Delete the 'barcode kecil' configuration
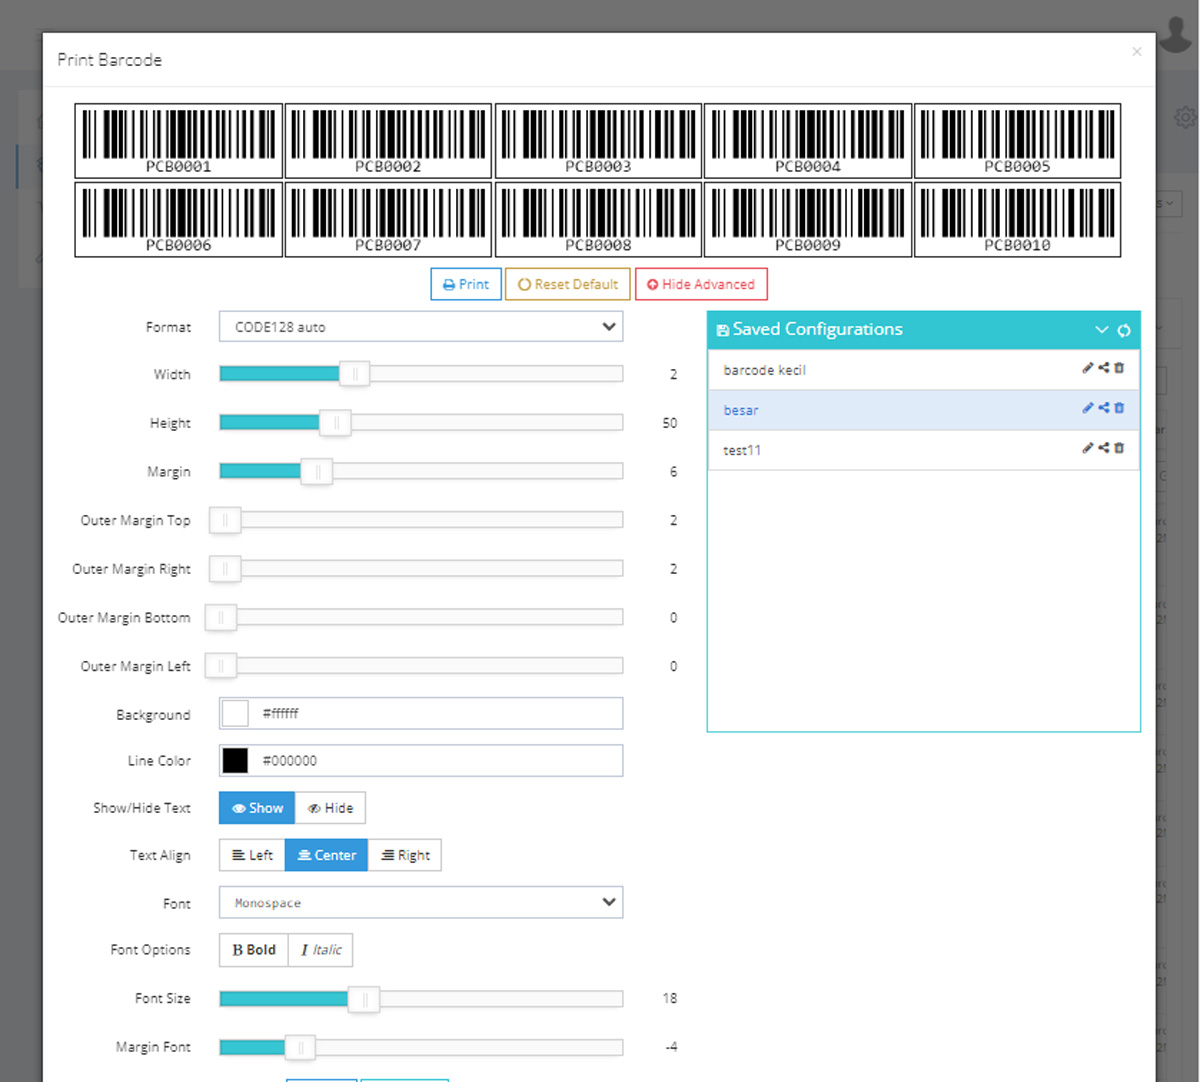Screen dimensions: 1200x1082 [1120, 368]
